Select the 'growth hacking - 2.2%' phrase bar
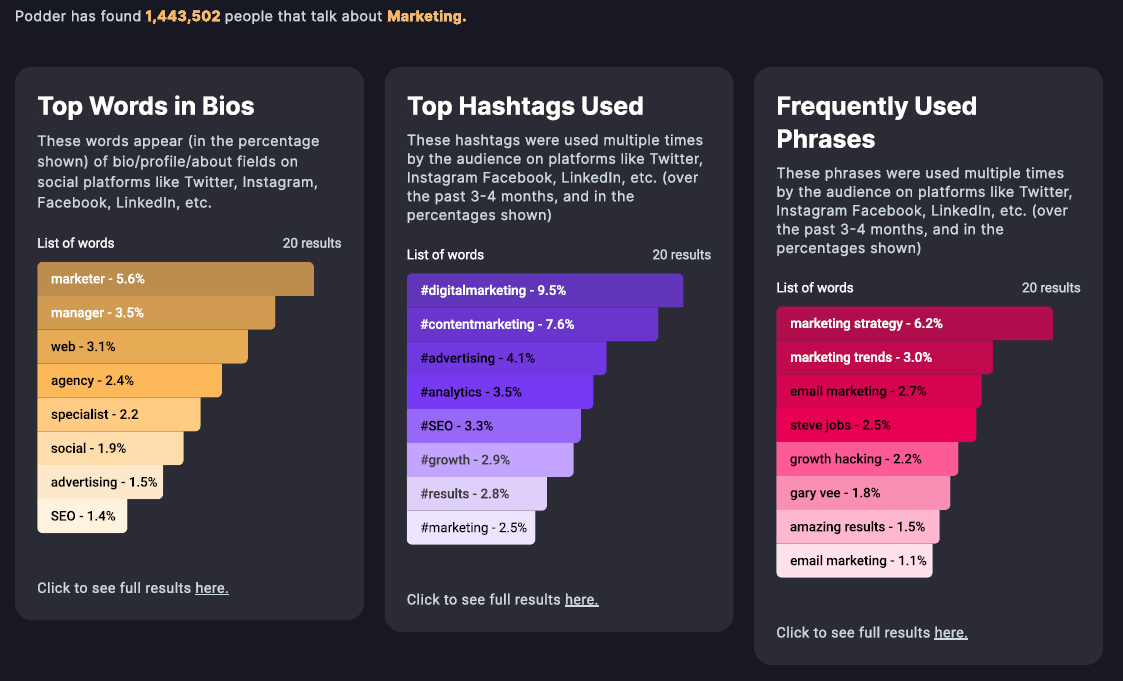The image size is (1123, 681). coord(866,460)
